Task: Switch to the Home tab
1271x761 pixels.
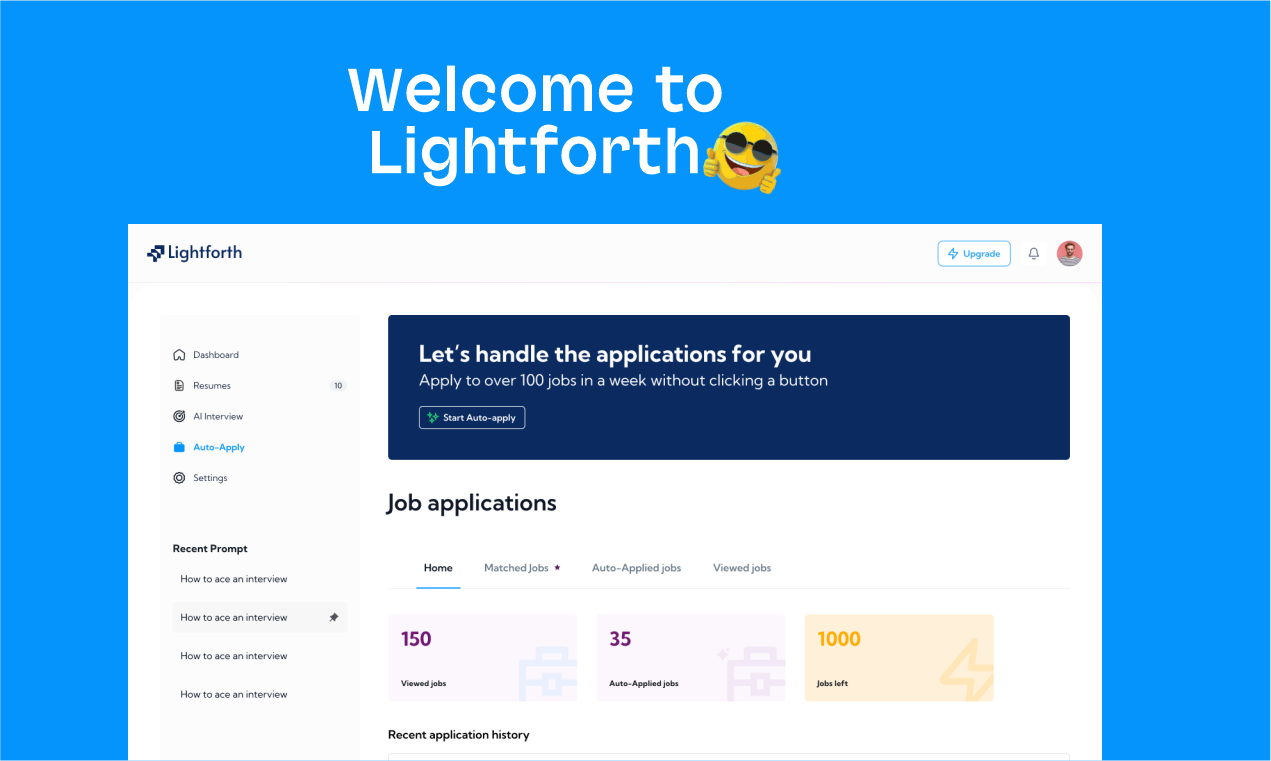Action: pos(438,568)
